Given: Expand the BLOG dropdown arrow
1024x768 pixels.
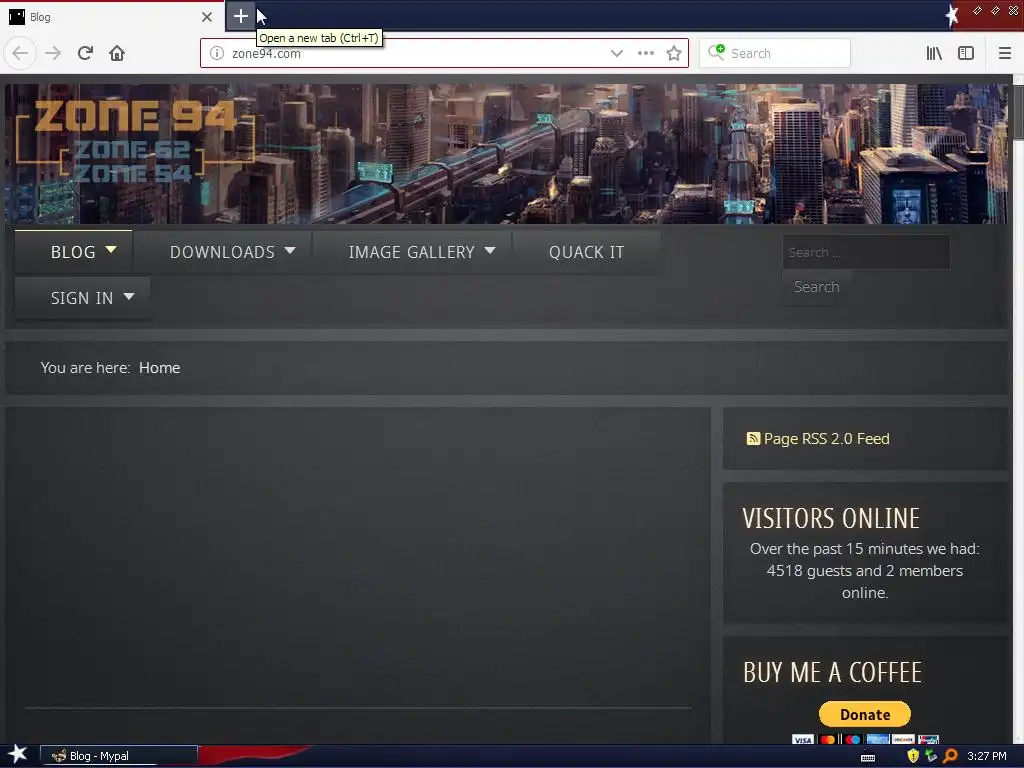Looking at the screenshot, I should (111, 249).
